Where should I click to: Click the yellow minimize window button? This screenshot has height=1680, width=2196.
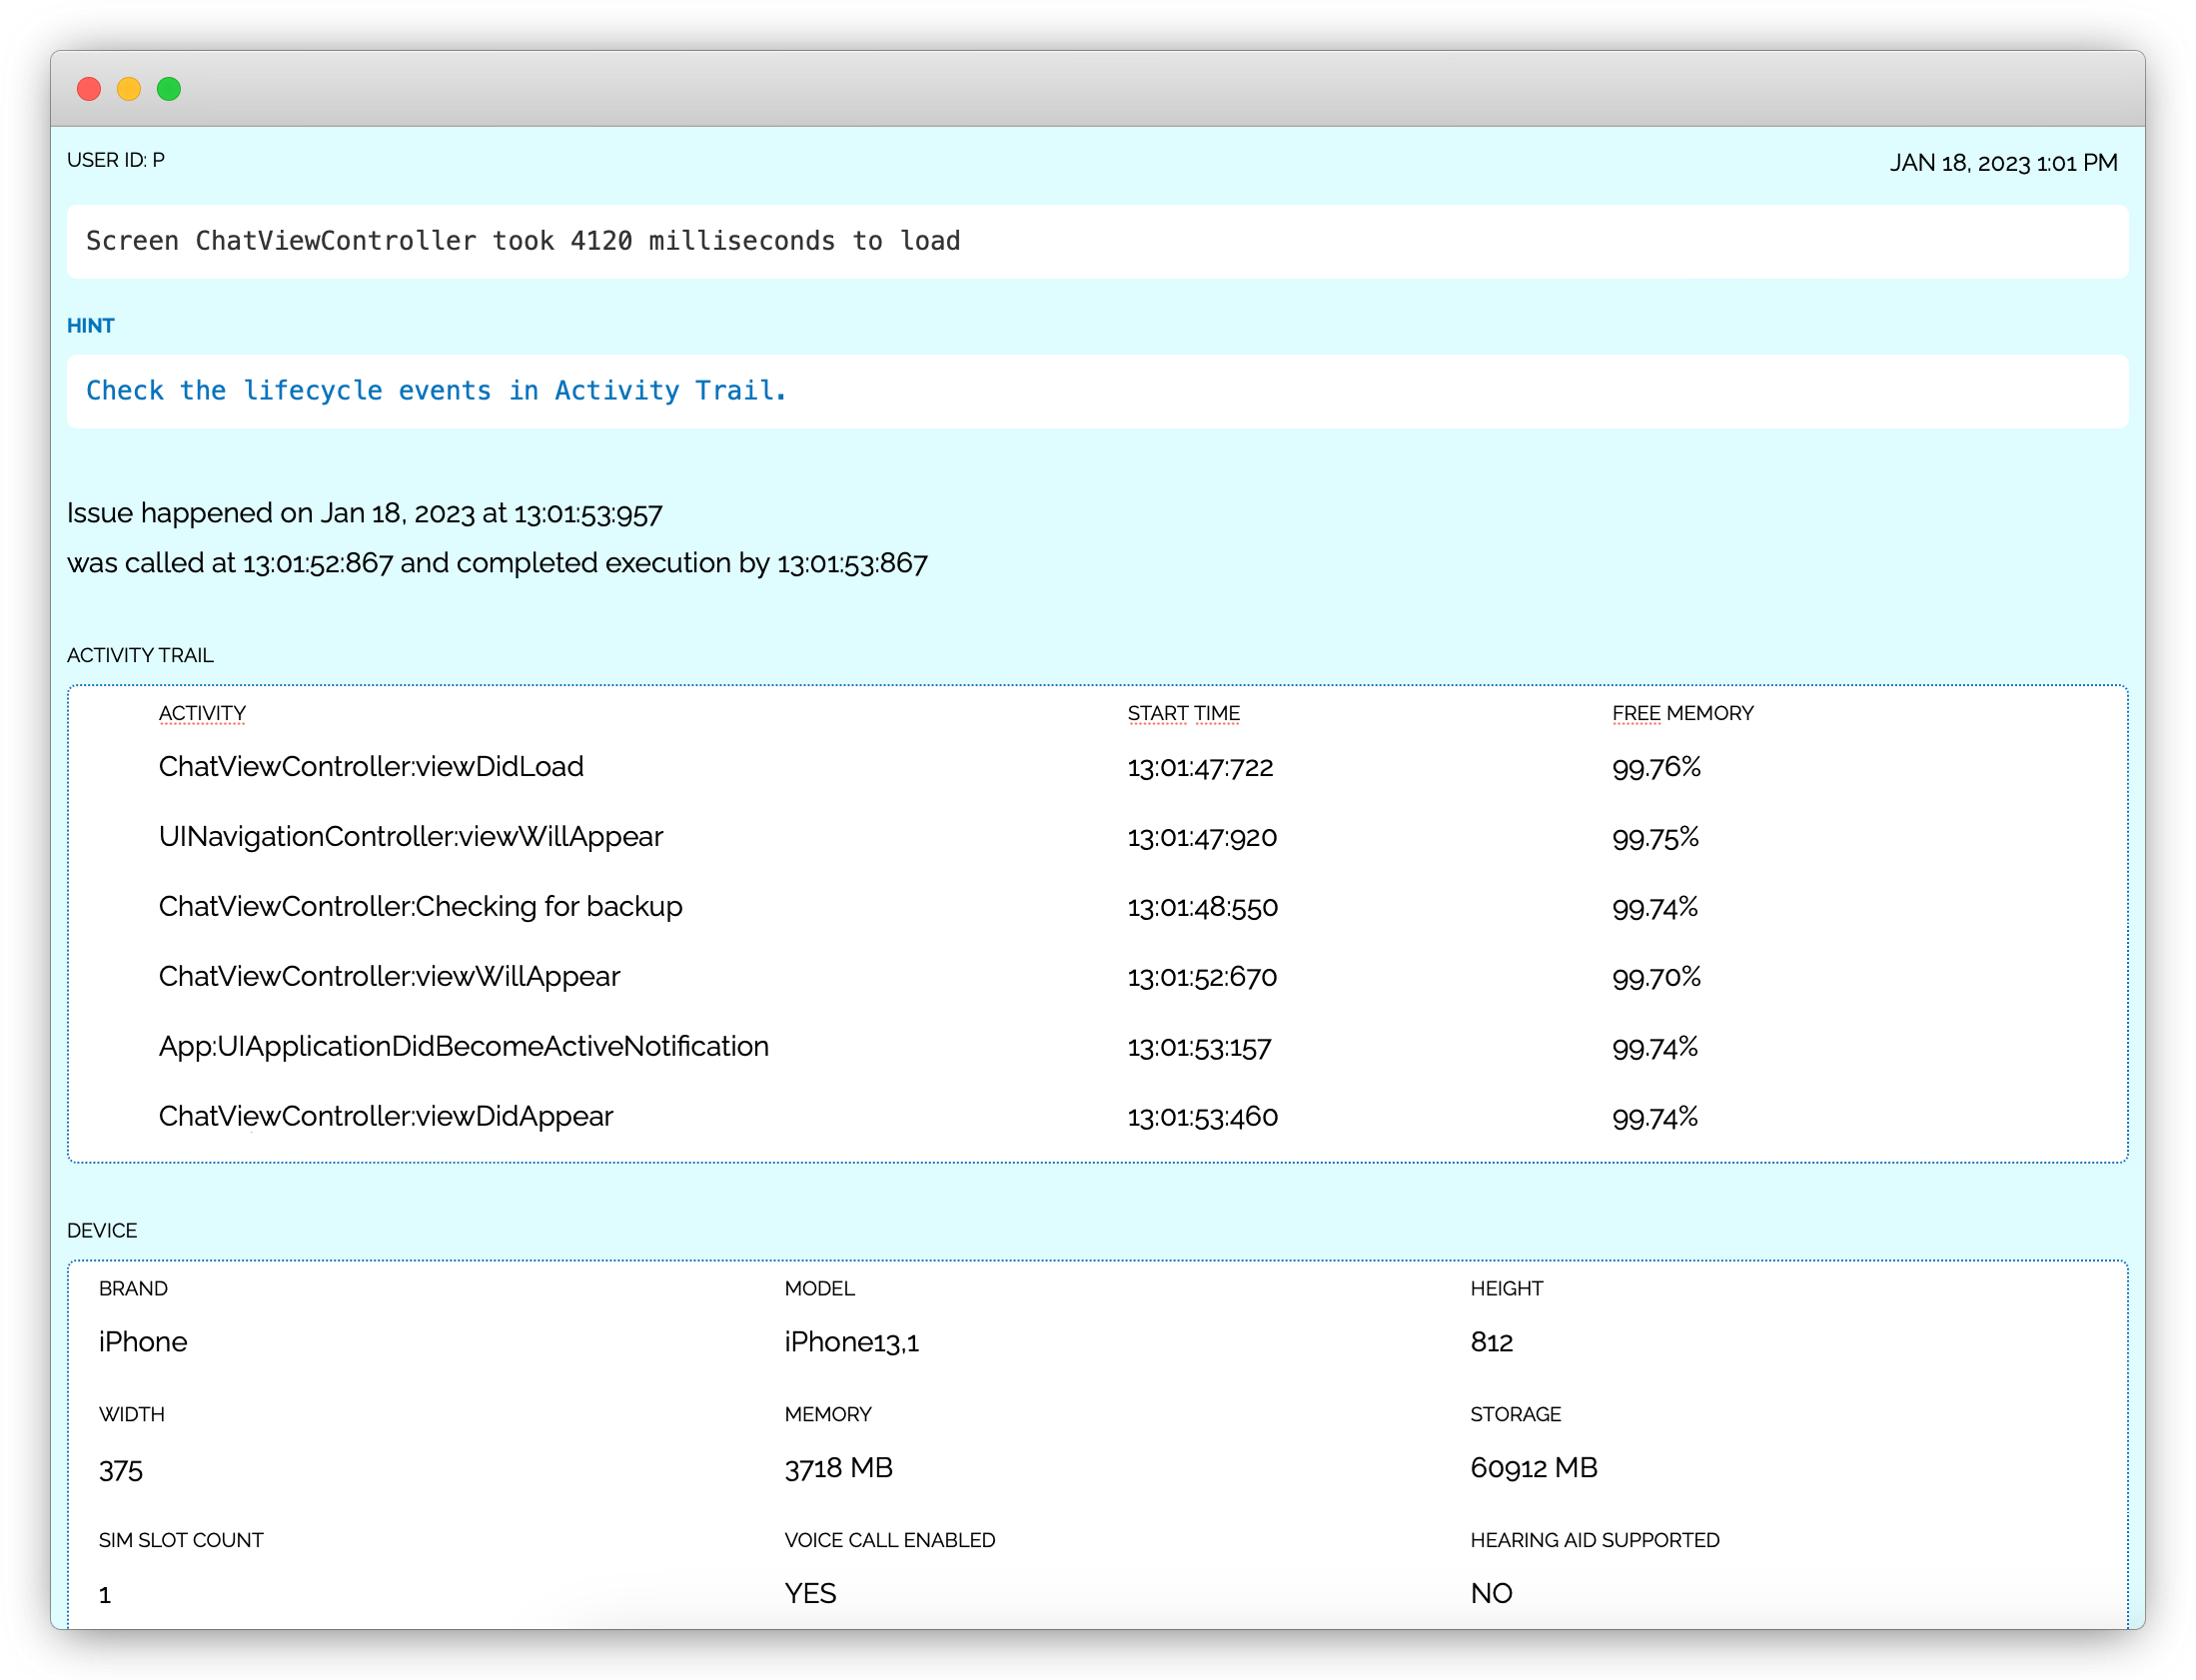(129, 89)
